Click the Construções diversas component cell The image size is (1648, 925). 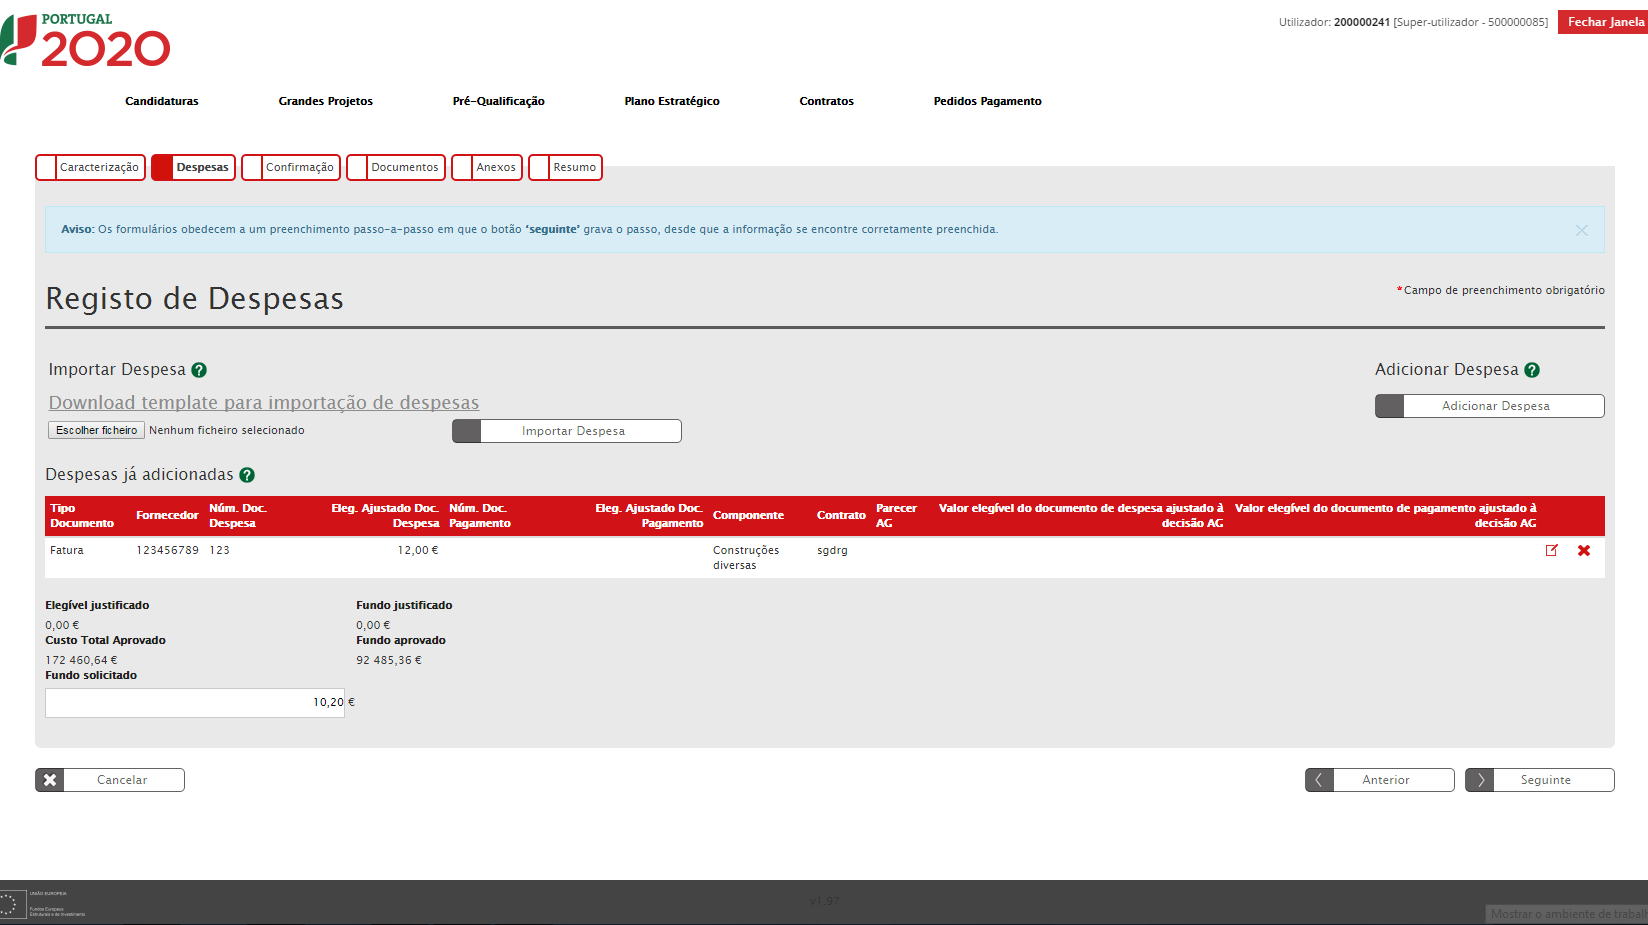tap(746, 558)
